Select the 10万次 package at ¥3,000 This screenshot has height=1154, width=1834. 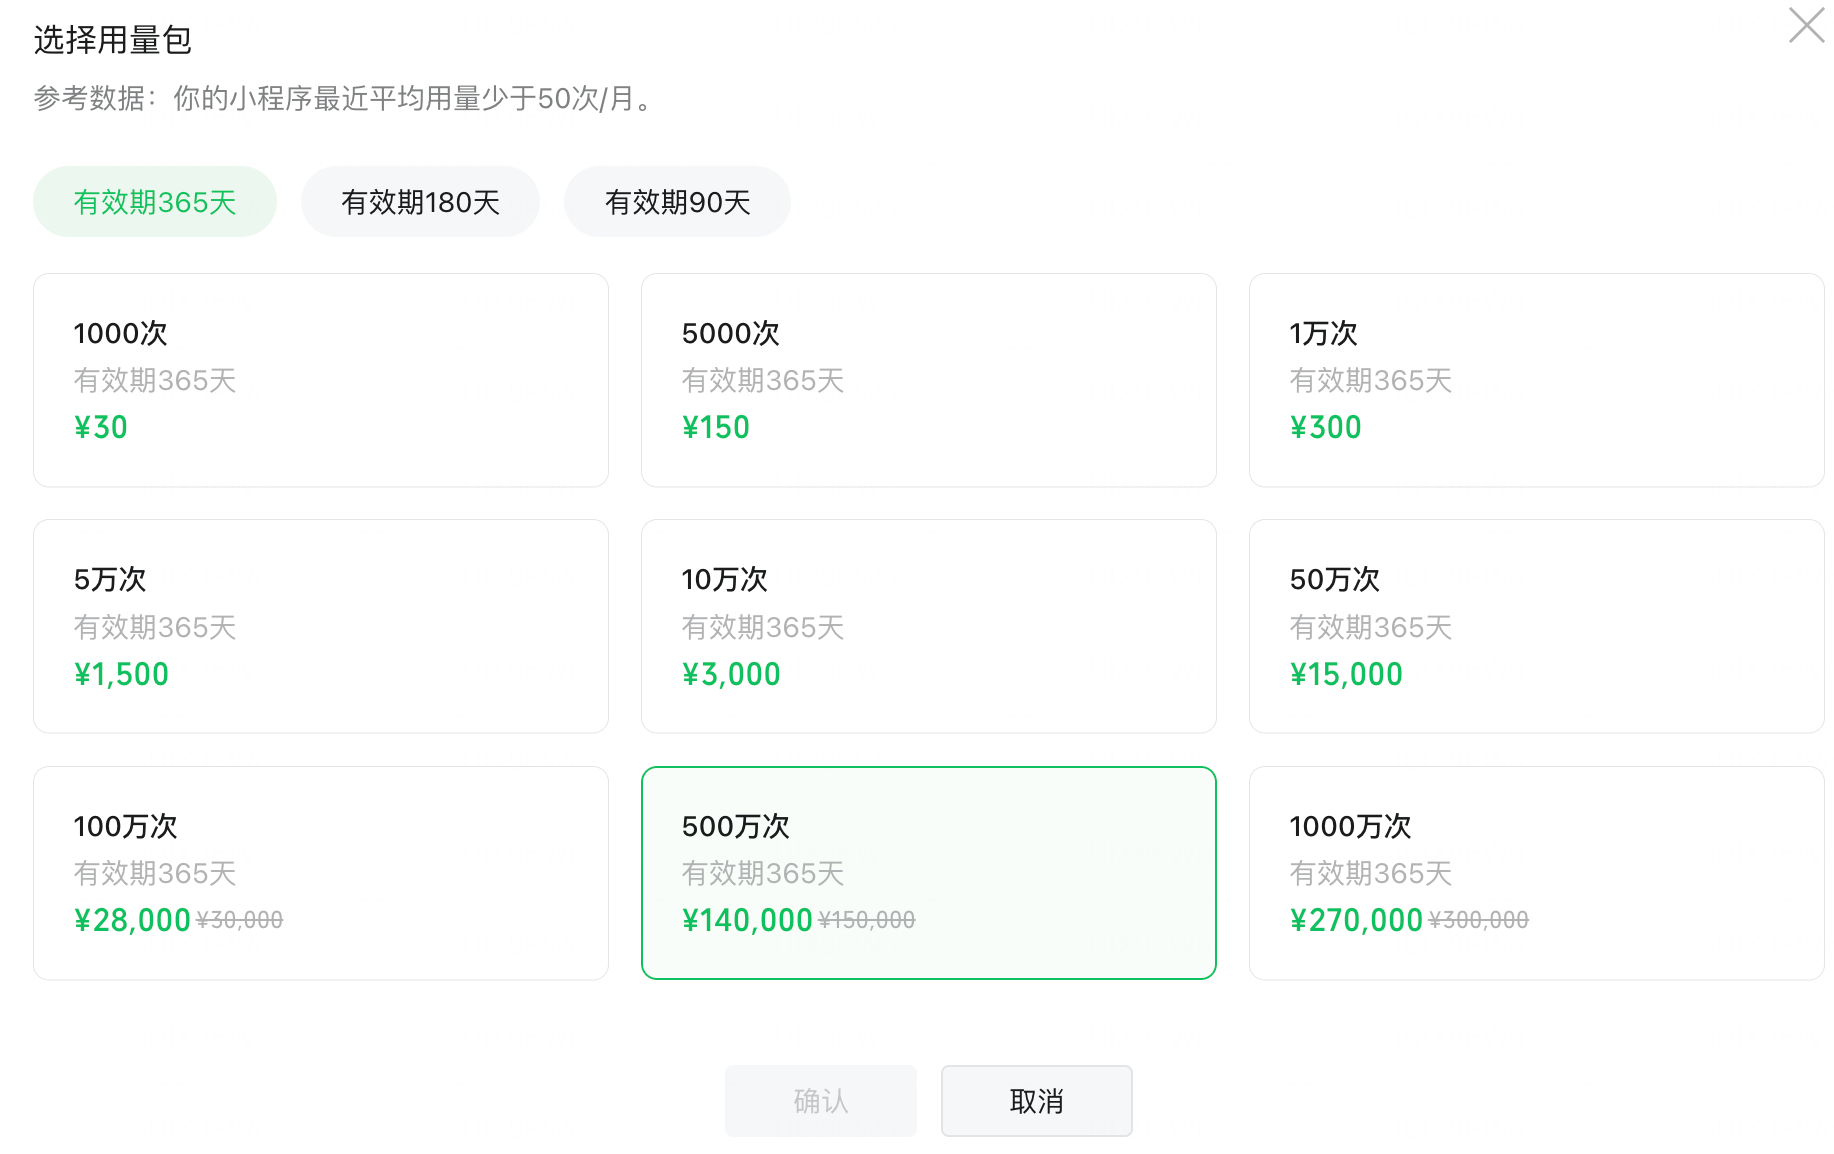tap(928, 626)
